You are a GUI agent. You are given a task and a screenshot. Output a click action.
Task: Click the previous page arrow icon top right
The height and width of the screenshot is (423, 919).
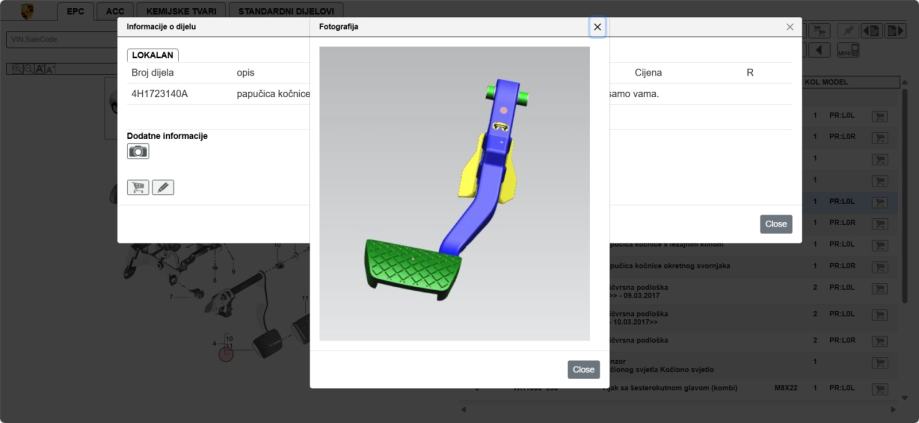870,33
